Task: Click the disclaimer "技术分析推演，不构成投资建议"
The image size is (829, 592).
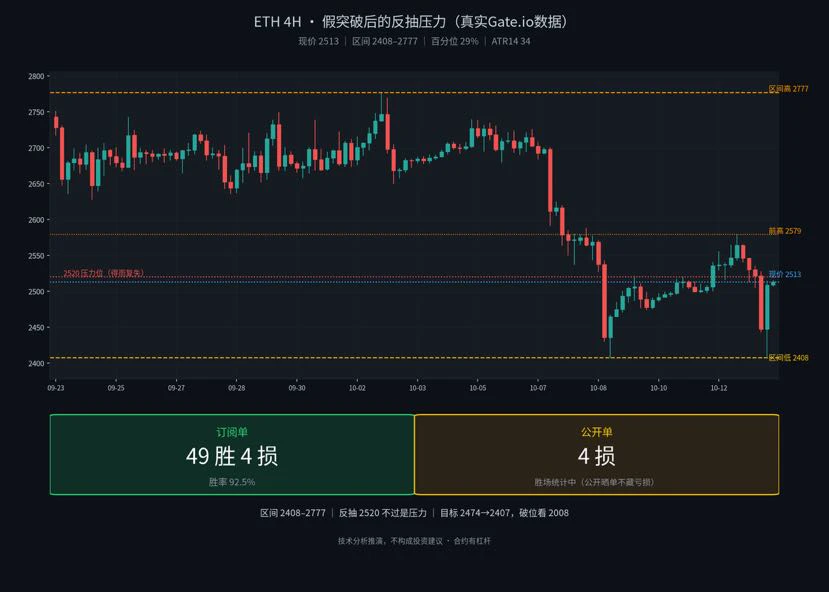Action: (x=390, y=541)
